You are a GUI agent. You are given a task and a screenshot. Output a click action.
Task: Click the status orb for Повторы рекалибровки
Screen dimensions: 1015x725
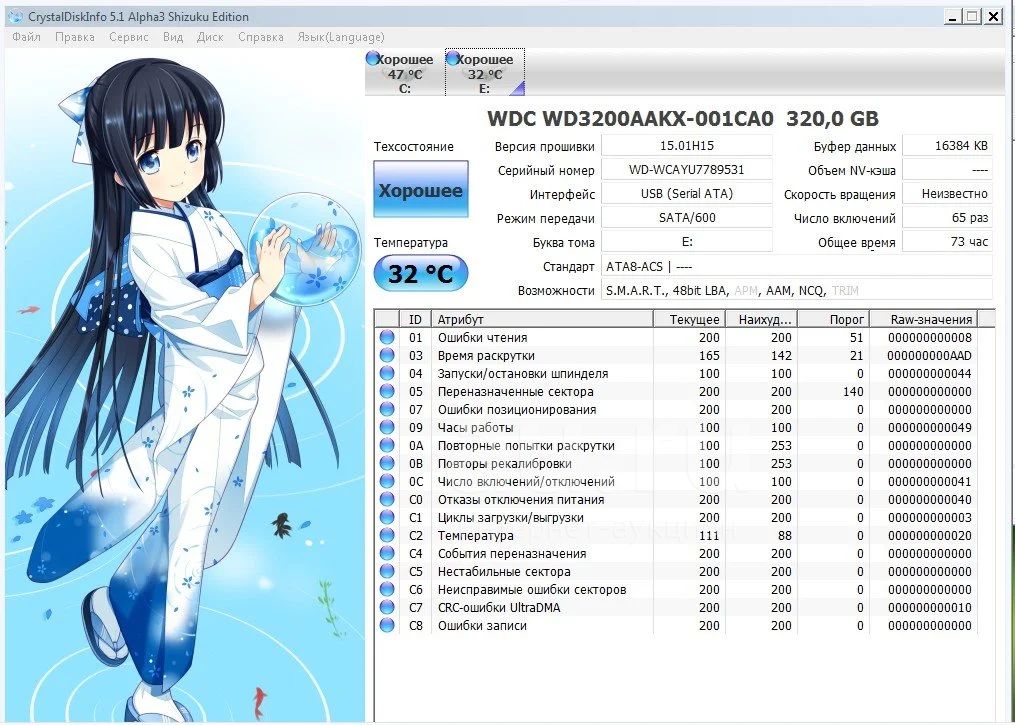tap(387, 463)
